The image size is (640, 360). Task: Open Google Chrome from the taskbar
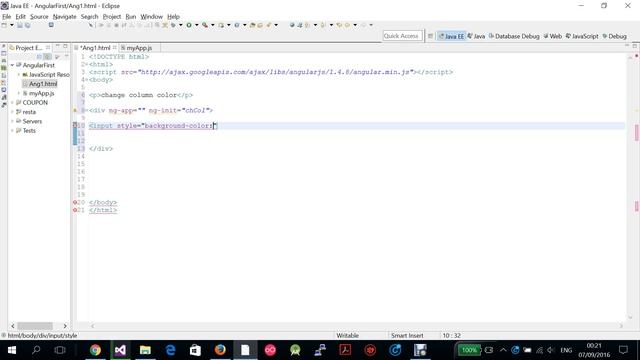[95, 350]
